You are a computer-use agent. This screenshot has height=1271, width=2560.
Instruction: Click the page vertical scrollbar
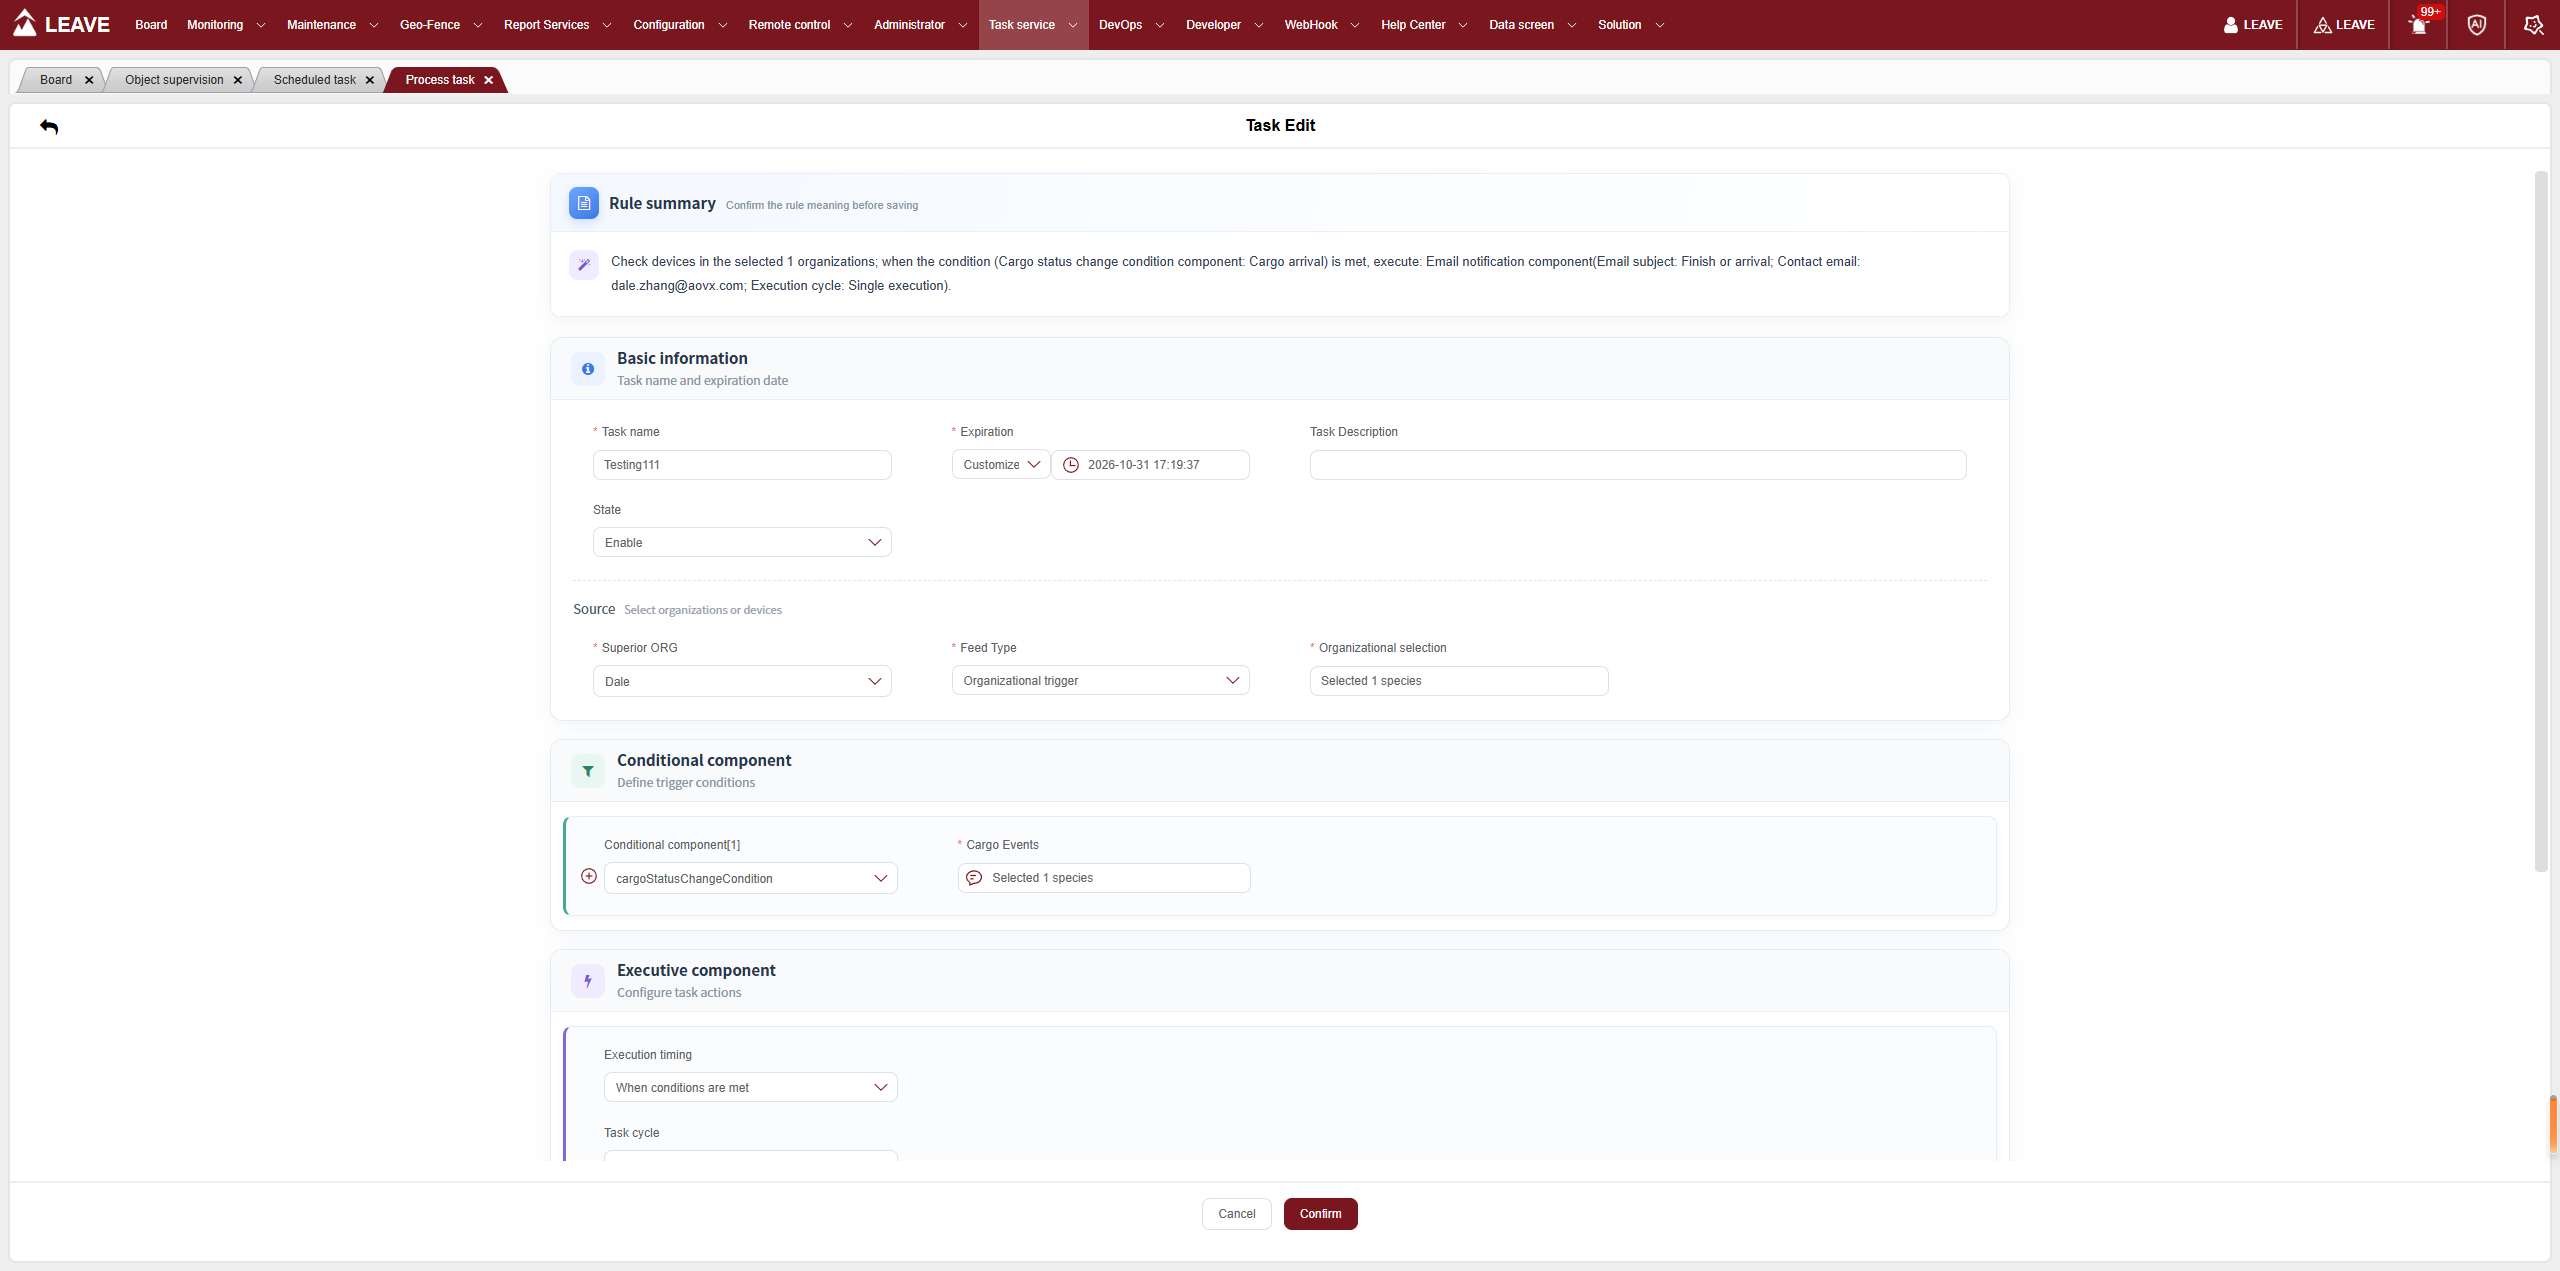pos(2540,520)
